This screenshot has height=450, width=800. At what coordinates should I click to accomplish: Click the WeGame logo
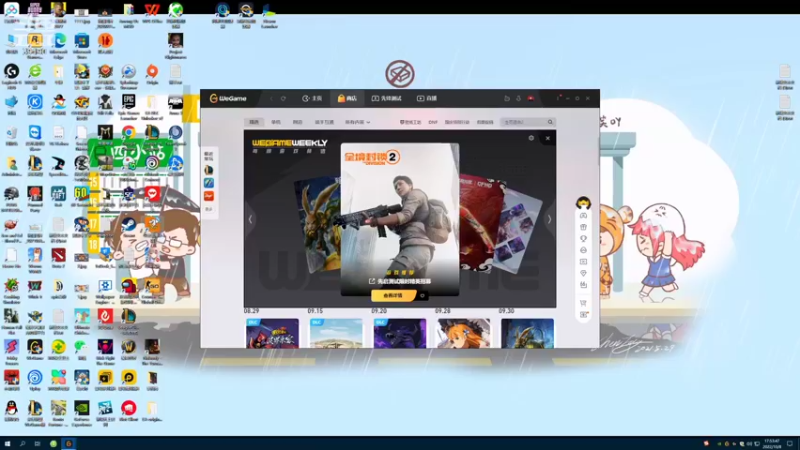tap(228, 98)
